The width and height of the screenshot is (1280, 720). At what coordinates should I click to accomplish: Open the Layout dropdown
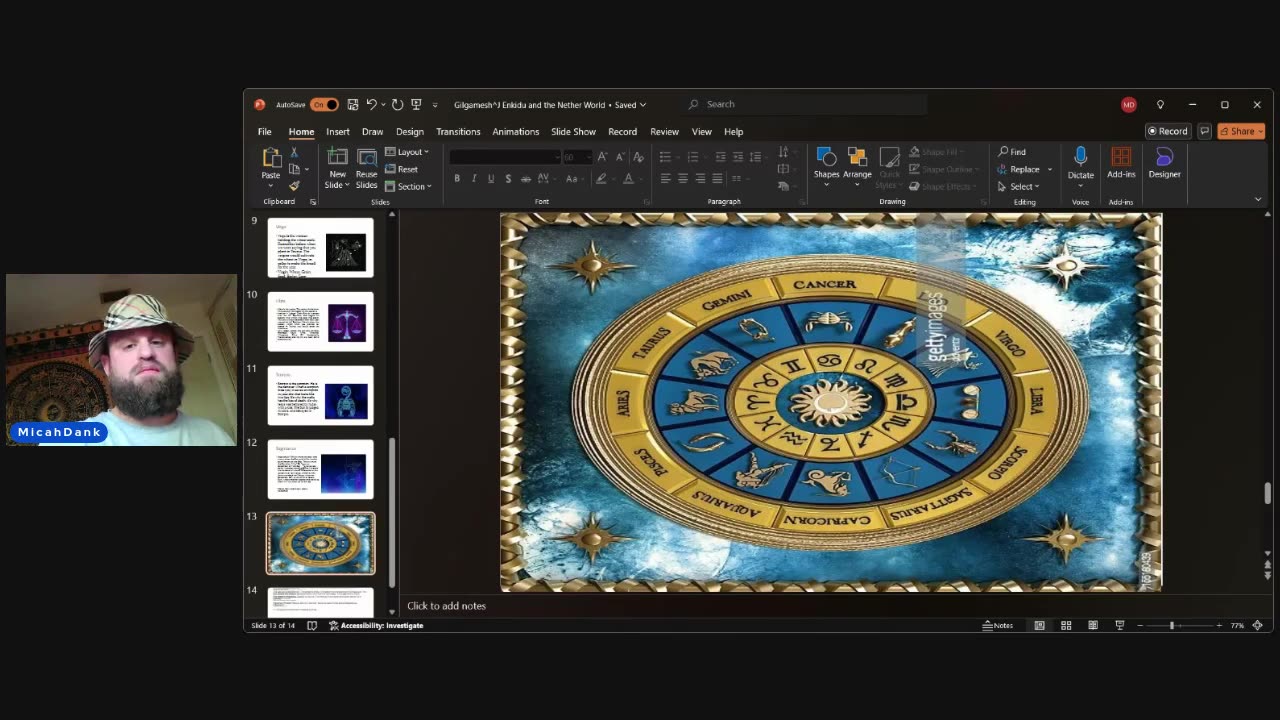[407, 152]
